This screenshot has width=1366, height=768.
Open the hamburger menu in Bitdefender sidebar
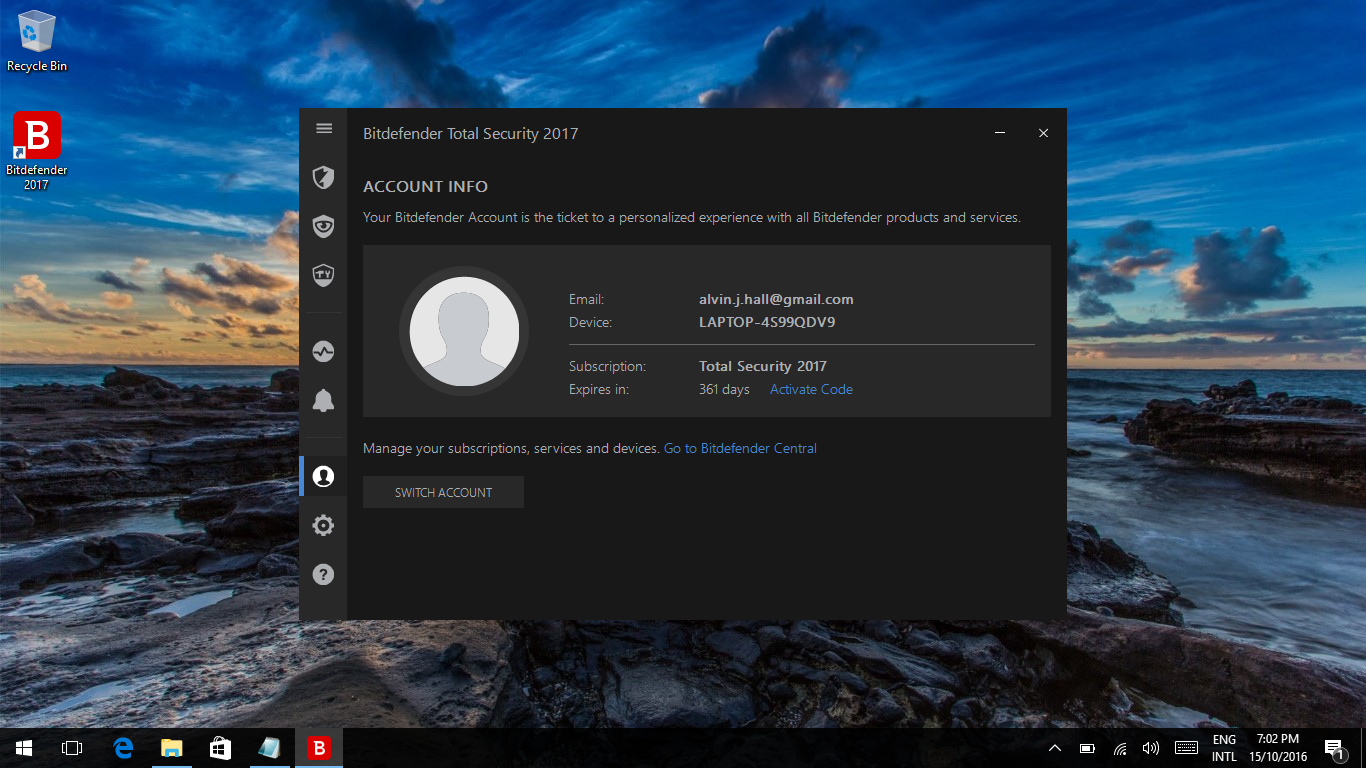pos(323,128)
